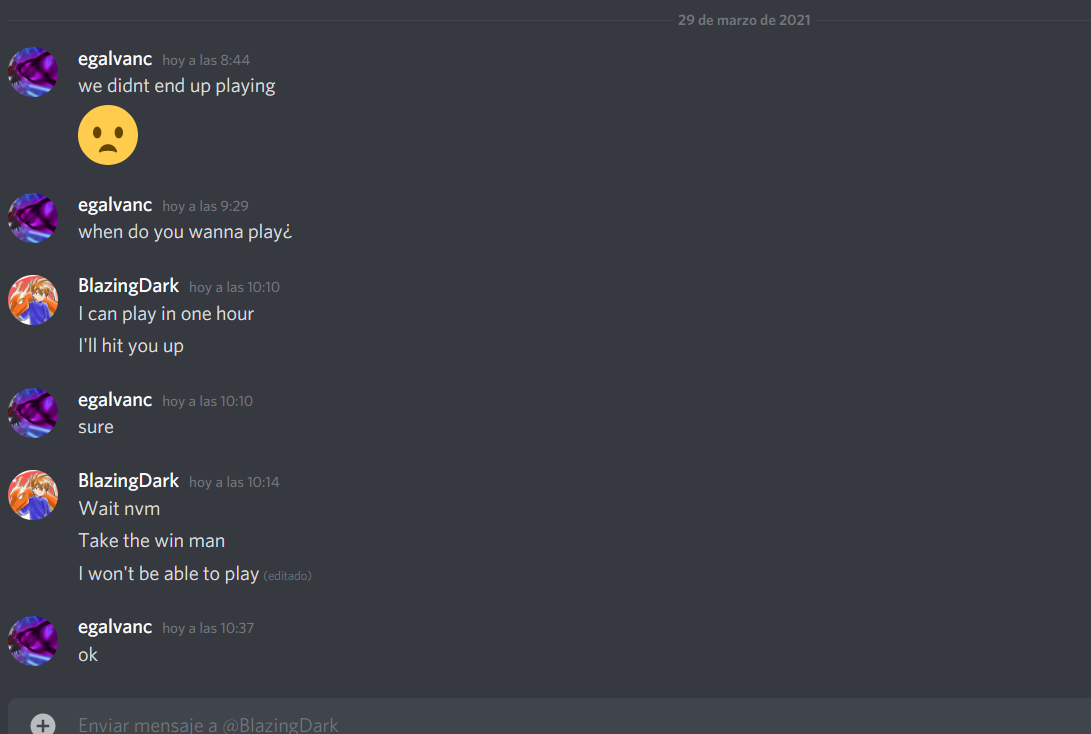Open egalvanc's avatar on the 9:29 message
The height and width of the screenshot is (734, 1091).
(x=33, y=218)
